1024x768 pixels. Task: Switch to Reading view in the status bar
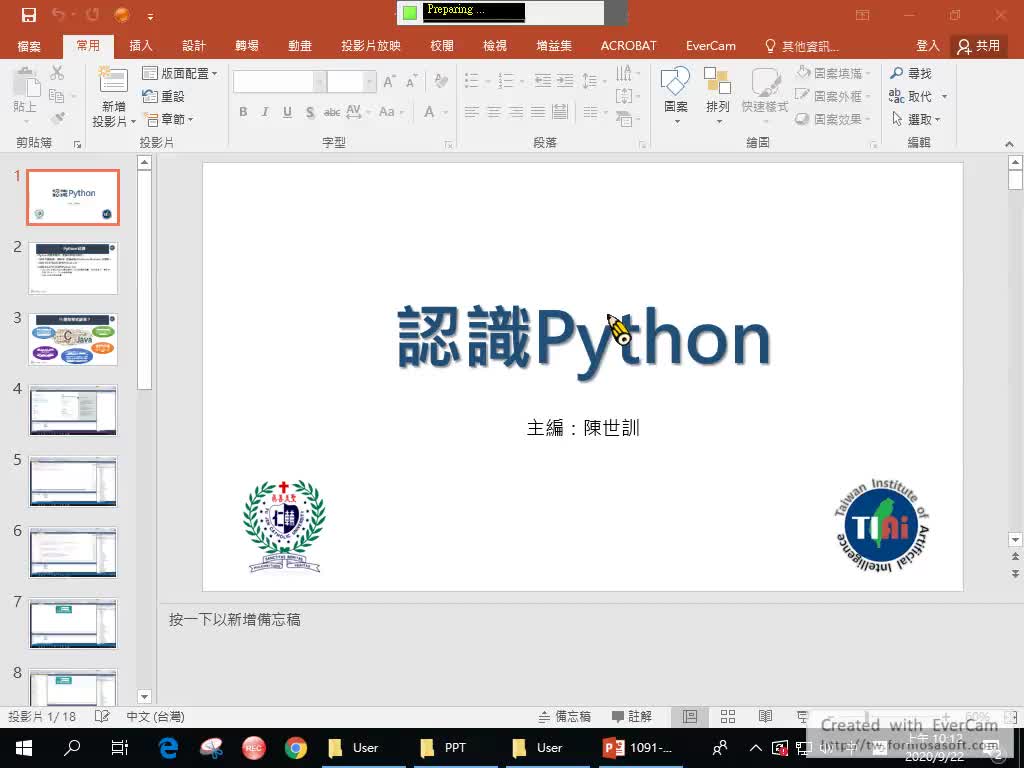[x=765, y=716]
